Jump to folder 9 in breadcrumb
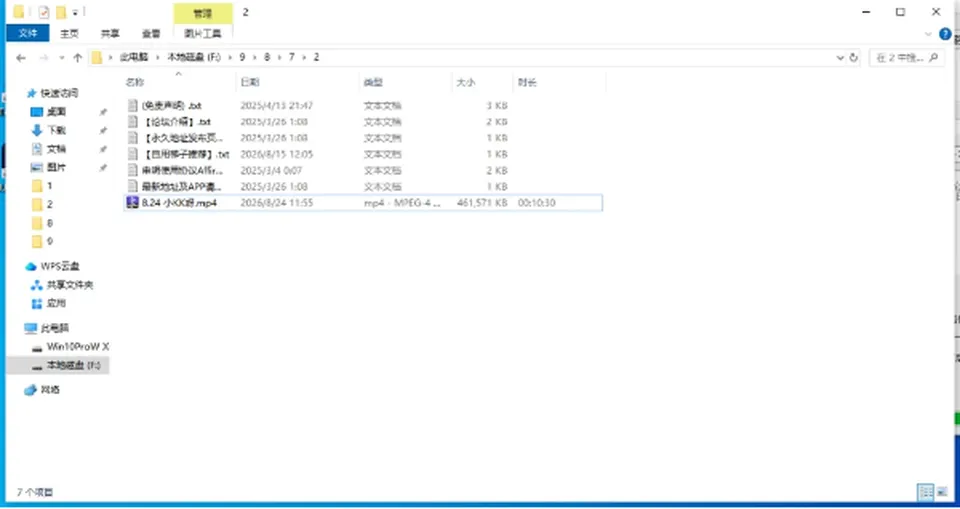 [242, 58]
